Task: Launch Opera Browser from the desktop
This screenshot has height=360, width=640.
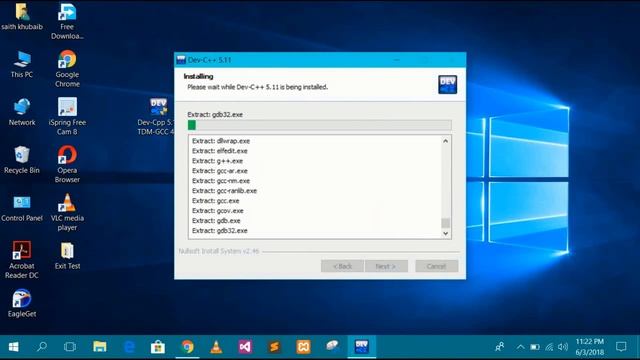Action: click(67, 164)
